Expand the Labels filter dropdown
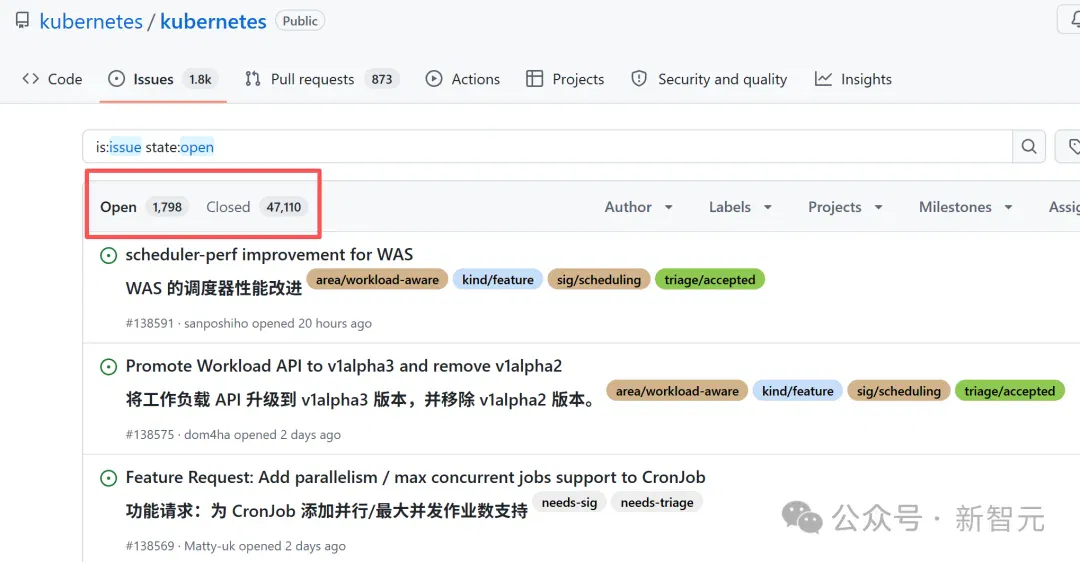Screen dimensions: 1080x562 [740, 207]
